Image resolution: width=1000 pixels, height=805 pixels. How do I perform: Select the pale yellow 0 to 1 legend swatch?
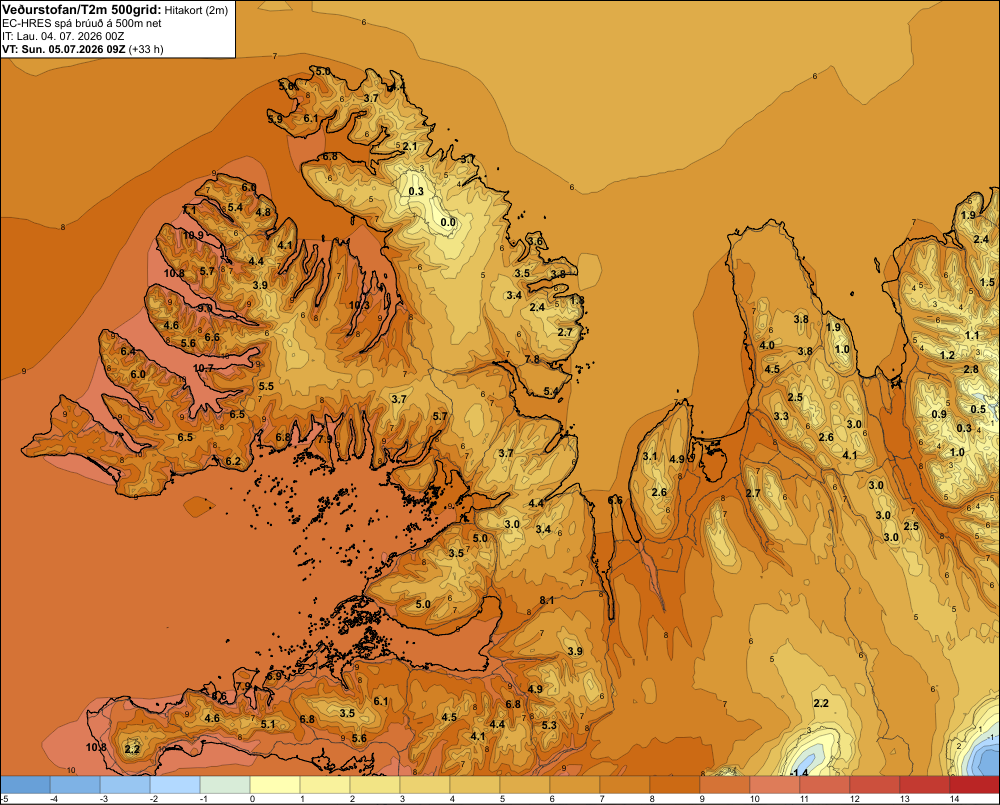click(275, 785)
